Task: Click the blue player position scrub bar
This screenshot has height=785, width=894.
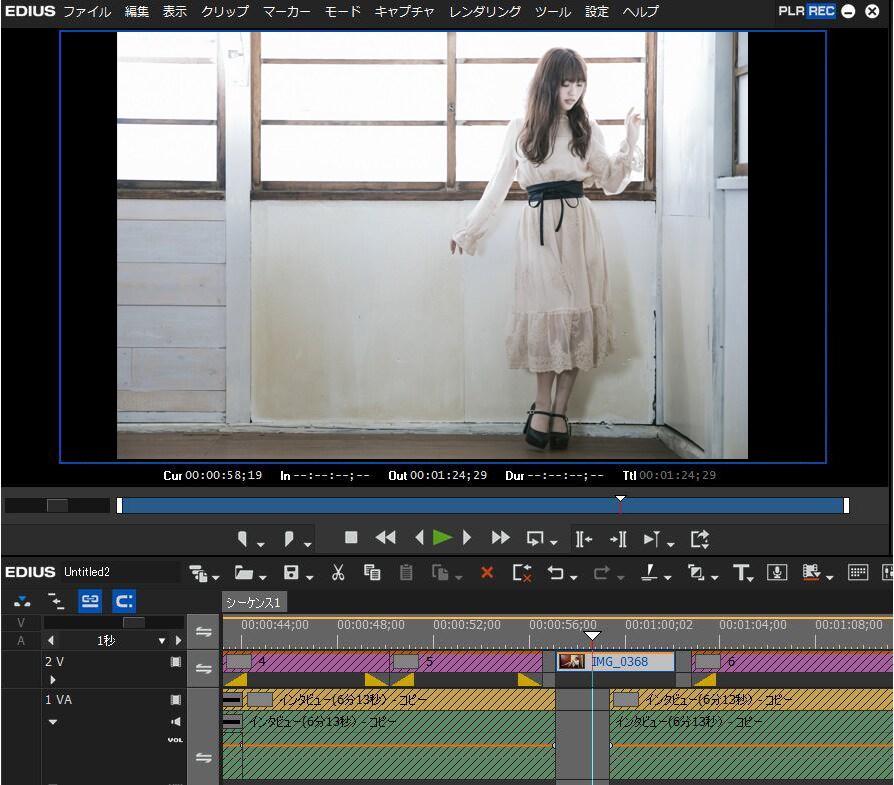Action: click(x=482, y=505)
